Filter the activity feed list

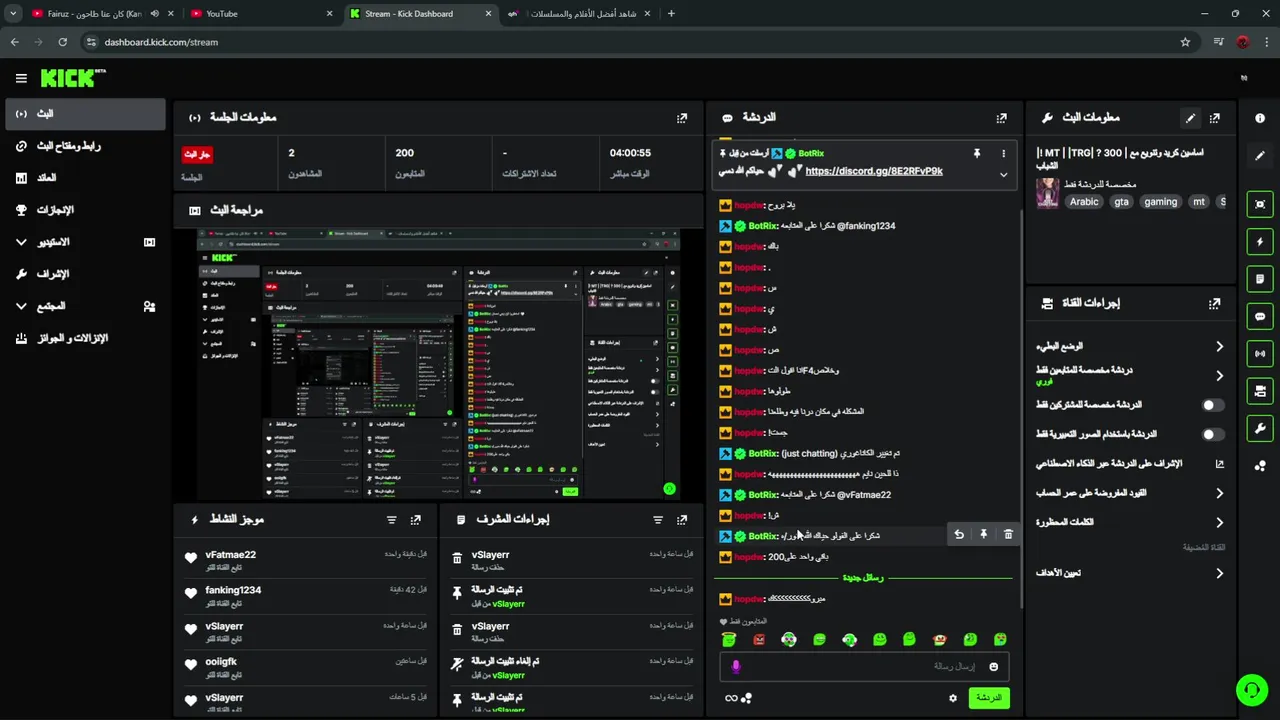(392, 520)
